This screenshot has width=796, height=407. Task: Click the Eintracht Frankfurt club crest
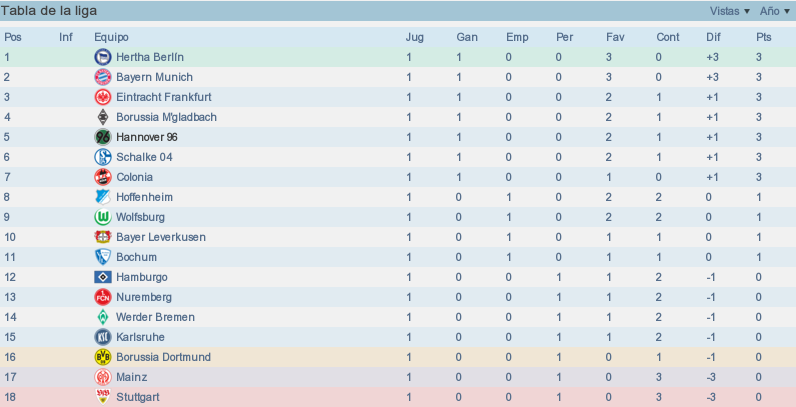103,97
